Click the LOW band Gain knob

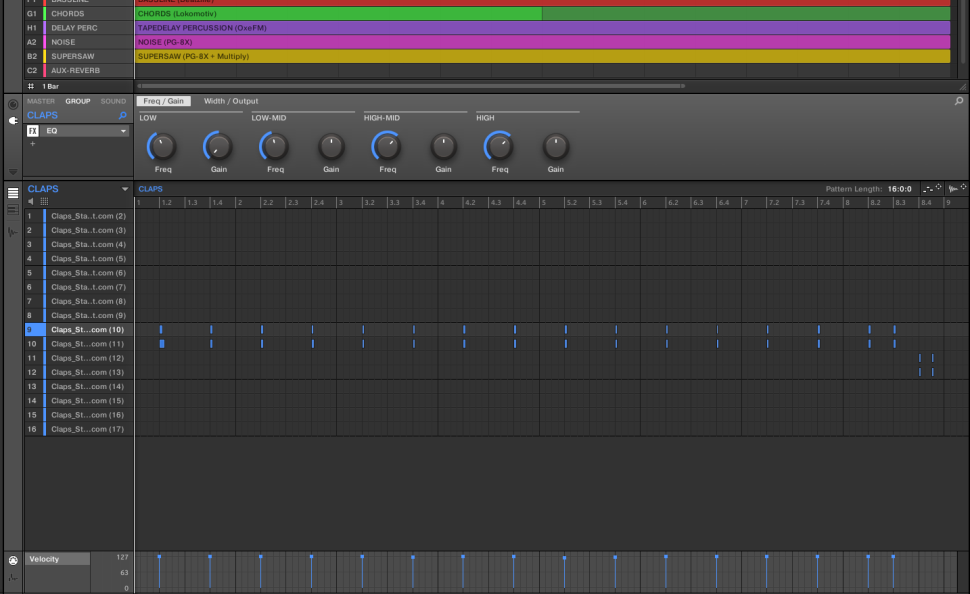tap(218, 148)
